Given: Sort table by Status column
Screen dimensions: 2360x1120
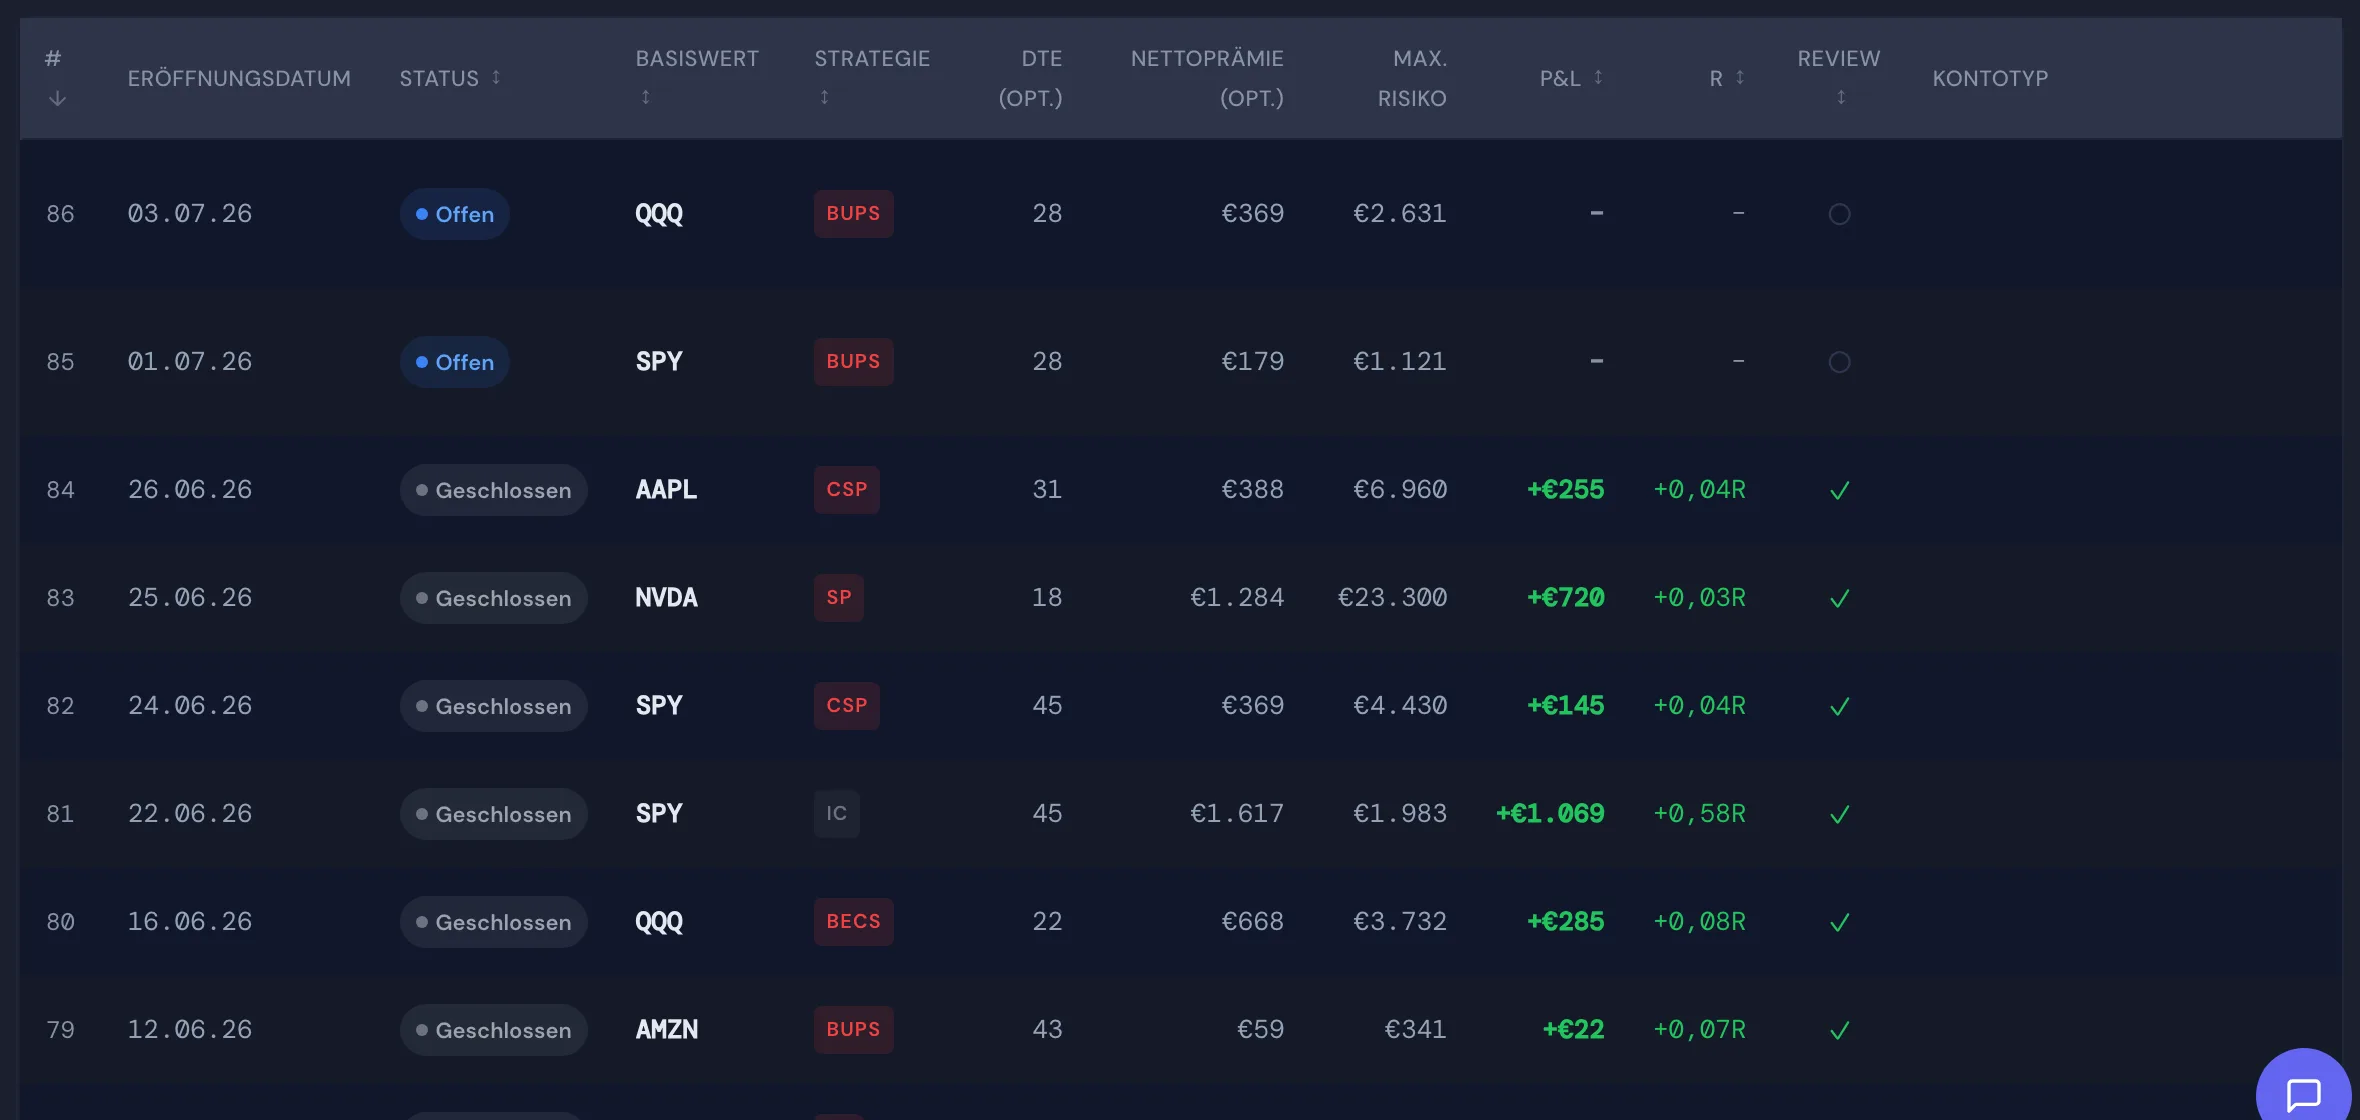Looking at the screenshot, I should (x=496, y=77).
